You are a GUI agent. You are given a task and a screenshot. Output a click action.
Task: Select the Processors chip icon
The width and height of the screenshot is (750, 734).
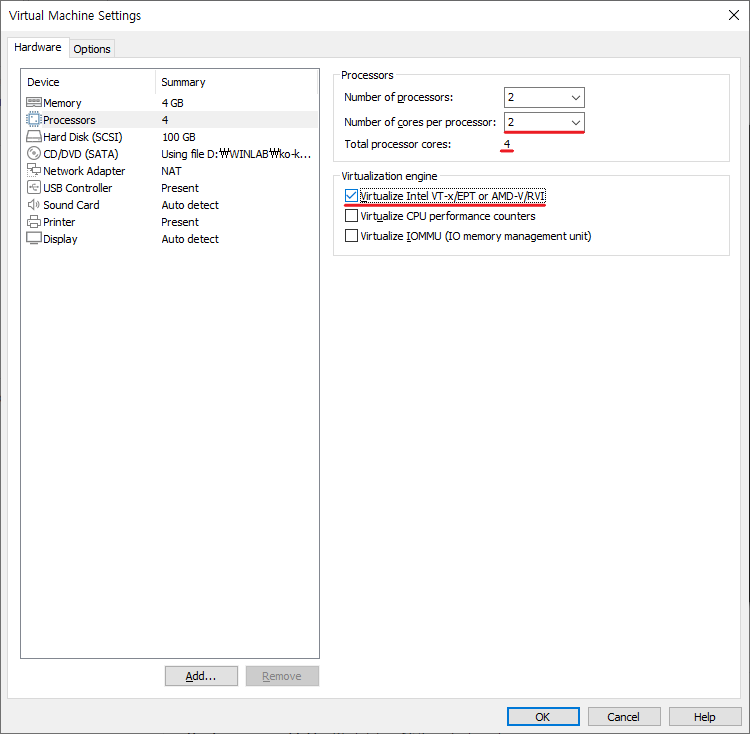(x=33, y=120)
